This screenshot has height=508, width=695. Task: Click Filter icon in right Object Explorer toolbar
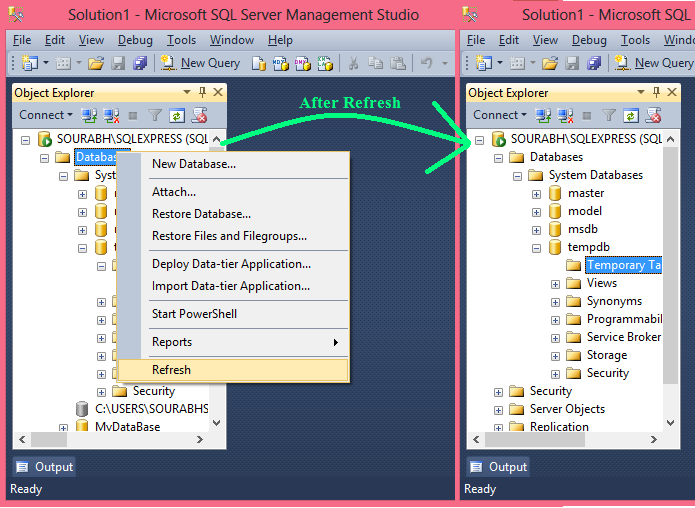click(x=609, y=116)
